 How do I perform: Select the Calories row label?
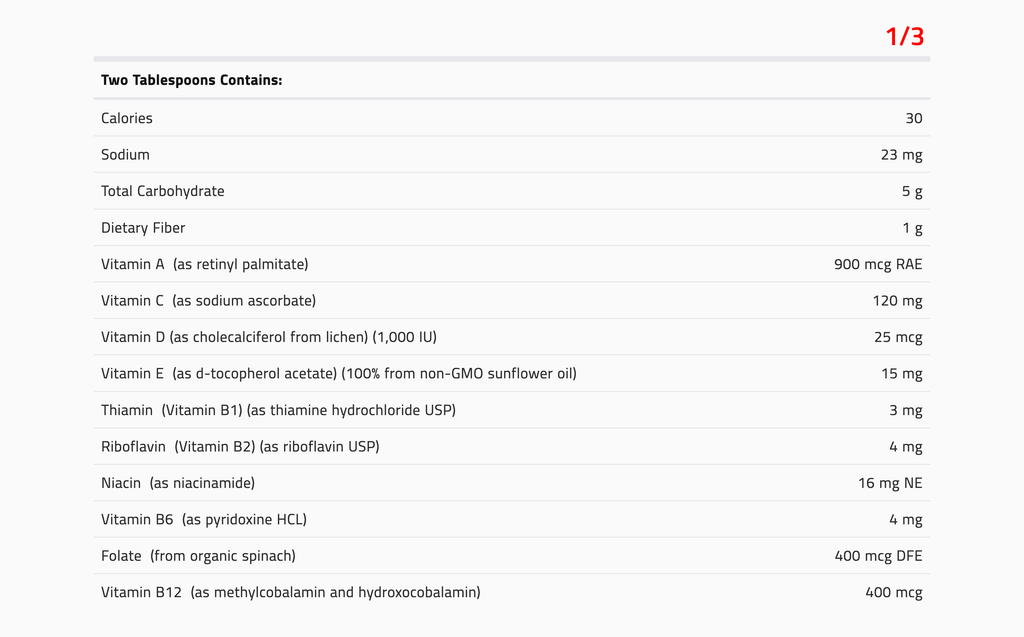click(127, 118)
